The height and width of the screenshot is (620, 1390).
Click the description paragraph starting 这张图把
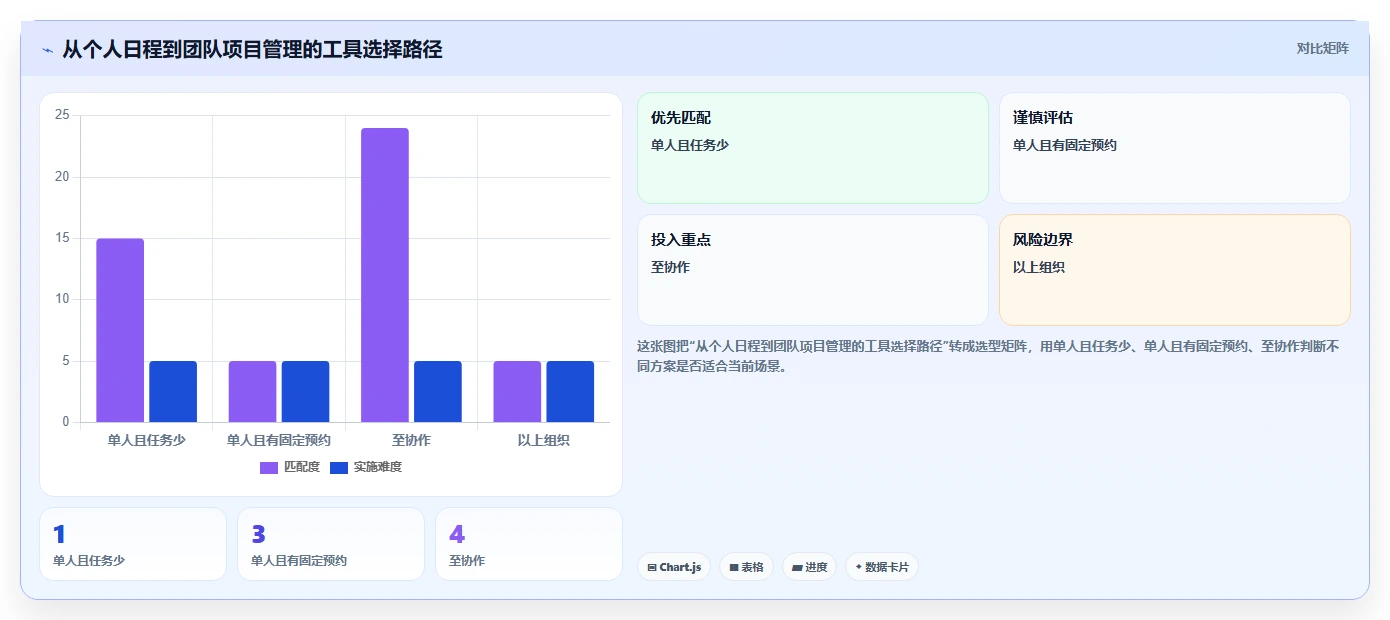pos(988,356)
